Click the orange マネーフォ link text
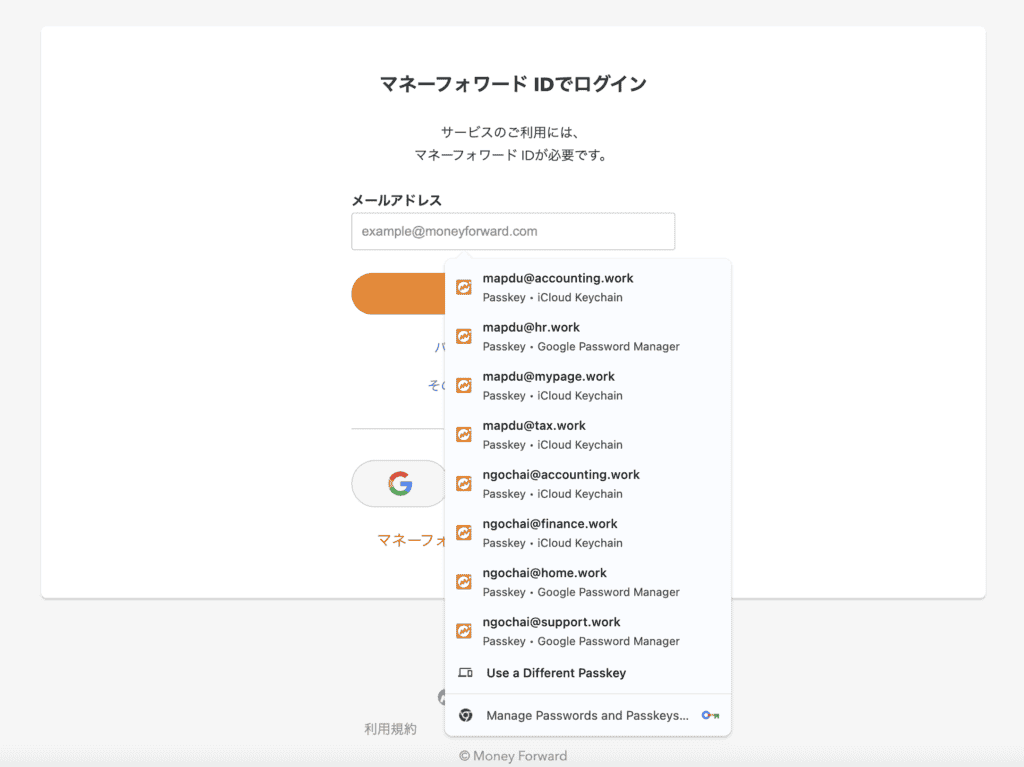The height and width of the screenshot is (767, 1024). pos(411,540)
